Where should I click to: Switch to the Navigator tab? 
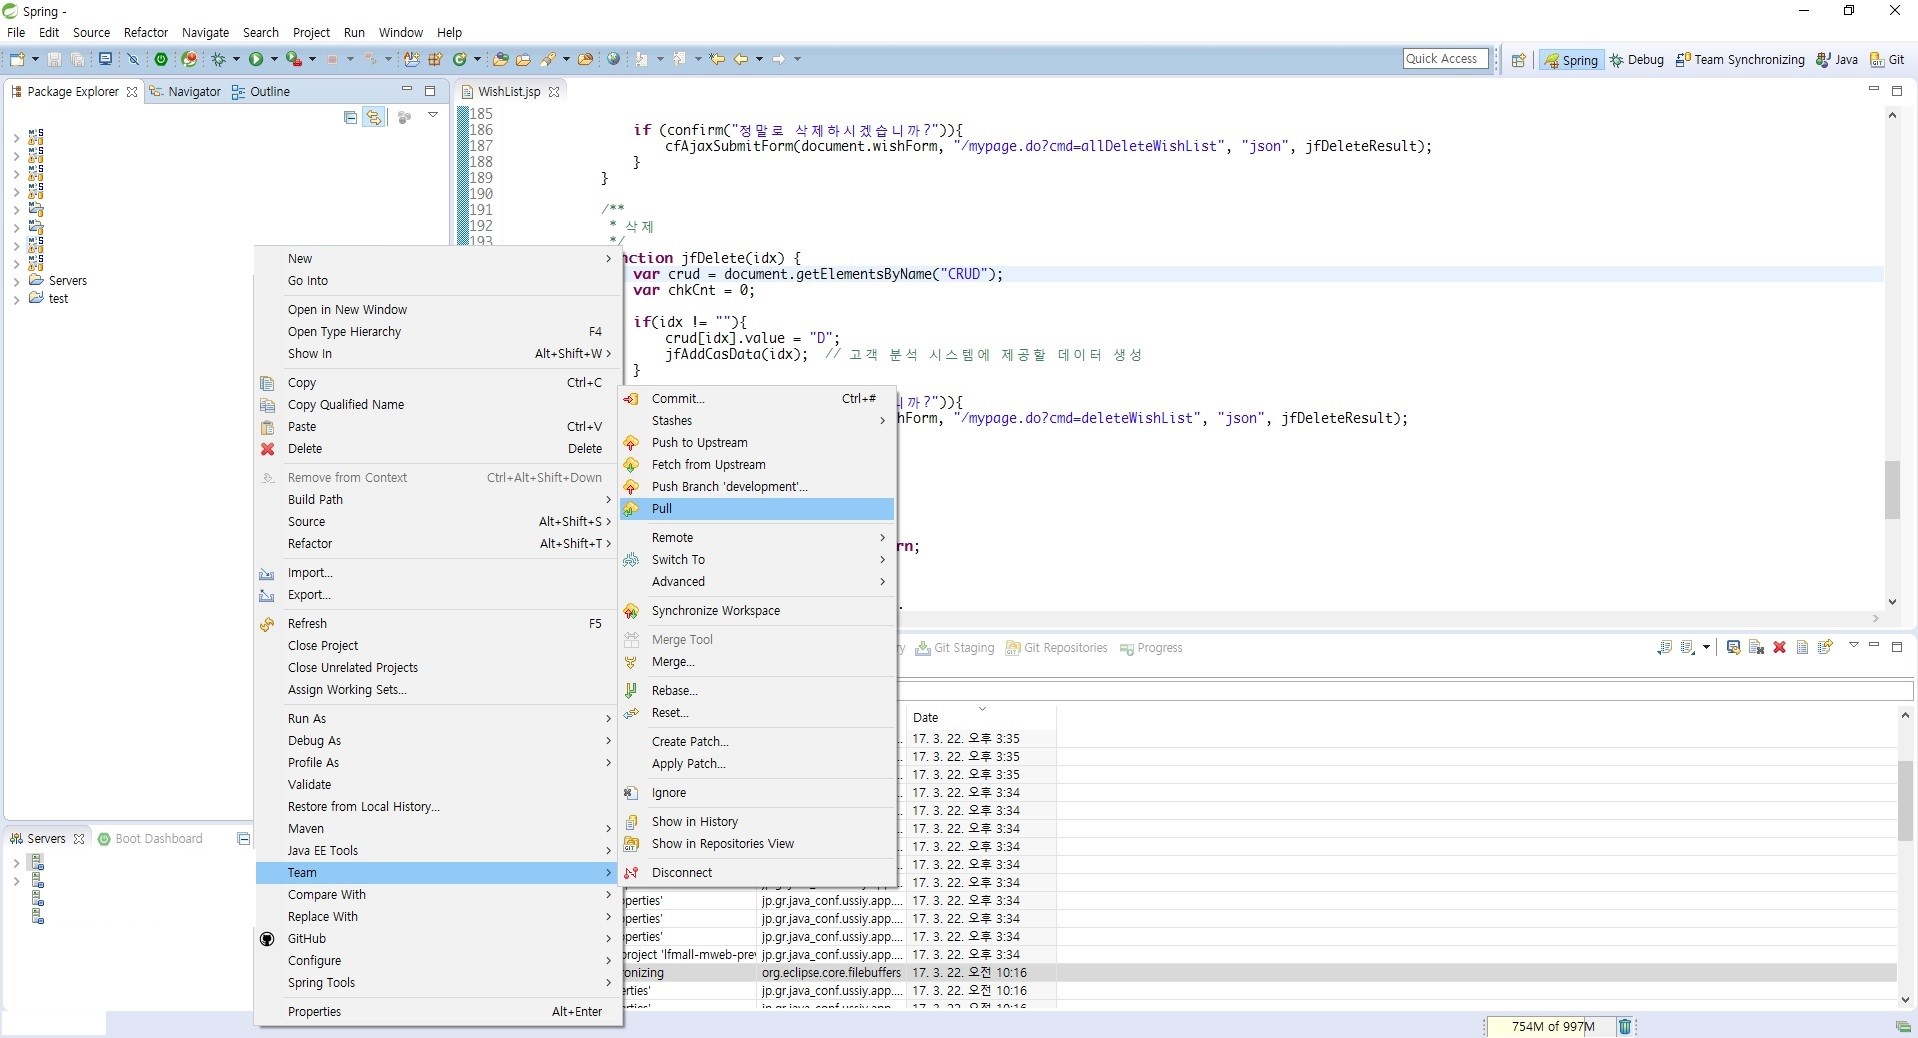pos(185,91)
